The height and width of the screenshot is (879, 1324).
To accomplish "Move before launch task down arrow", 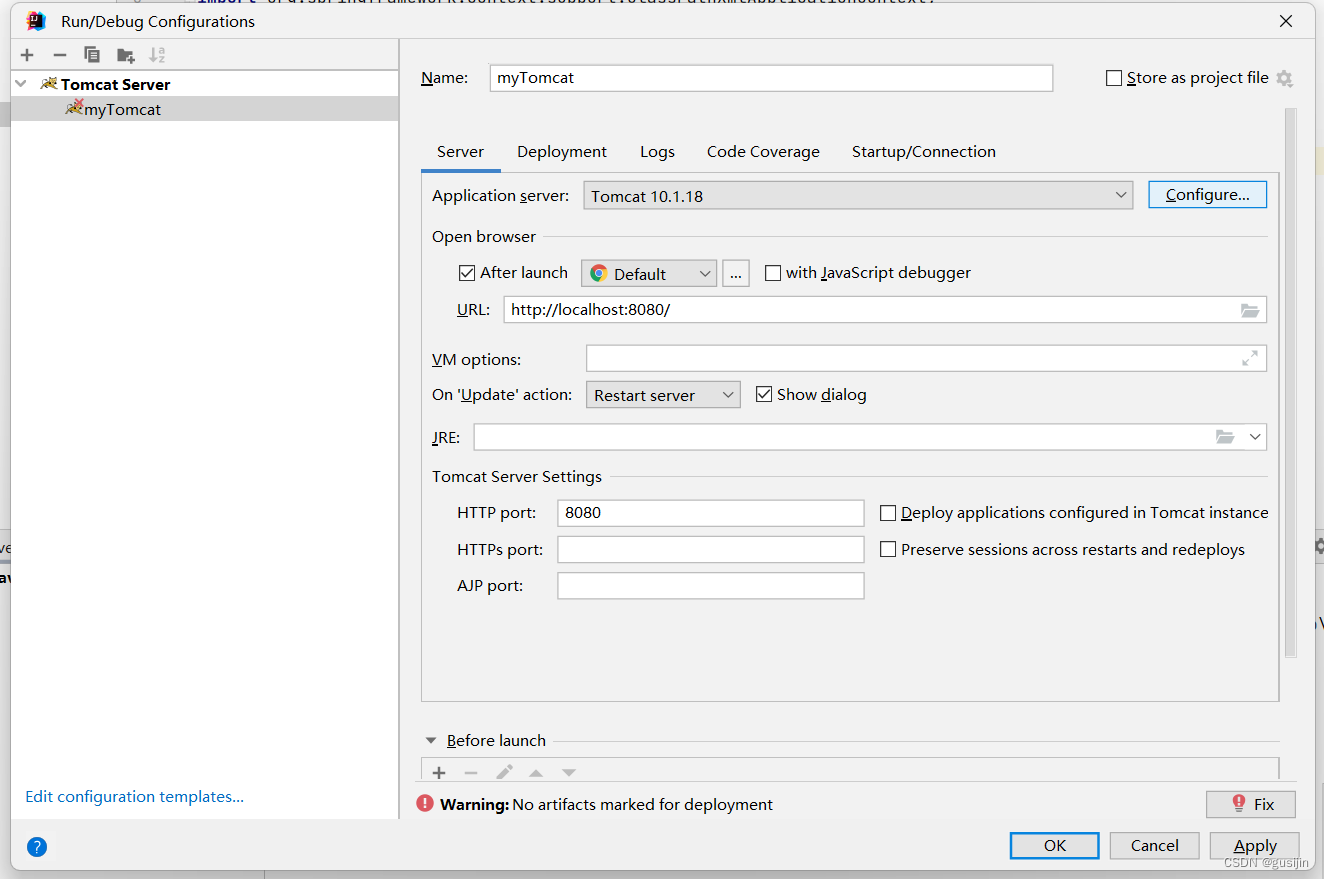I will click(568, 772).
